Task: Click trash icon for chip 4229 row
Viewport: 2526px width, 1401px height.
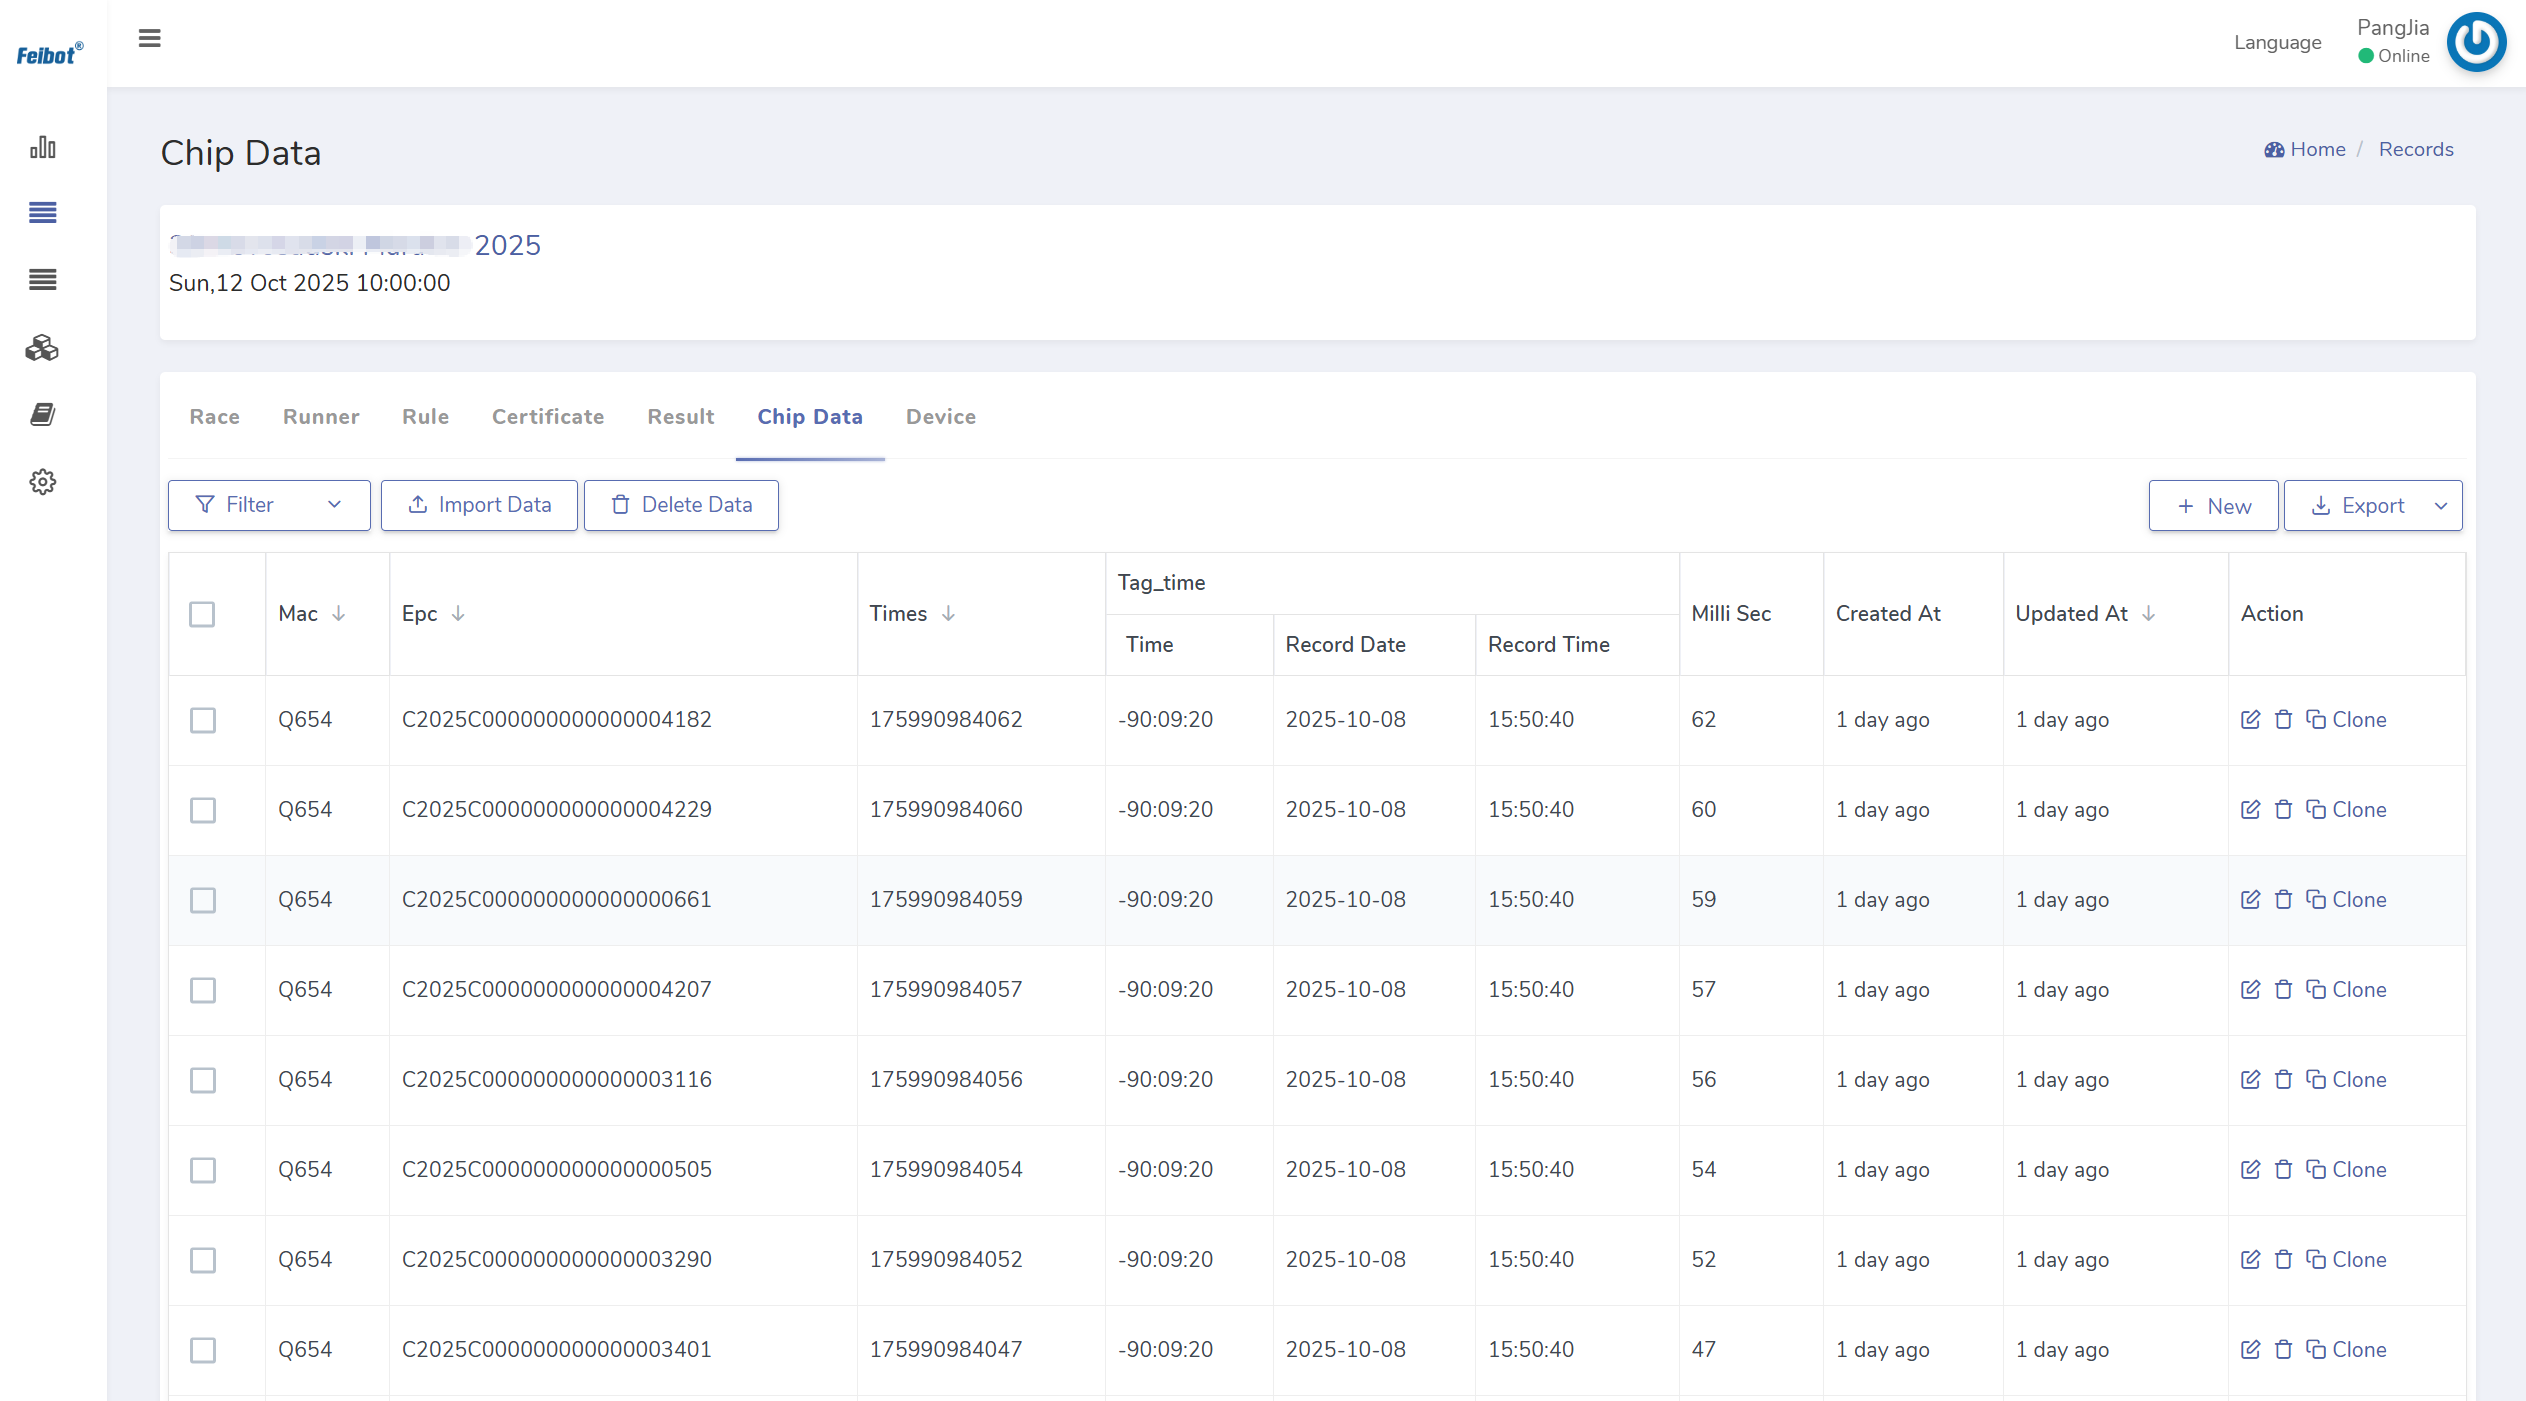Action: pyautogui.click(x=2283, y=810)
